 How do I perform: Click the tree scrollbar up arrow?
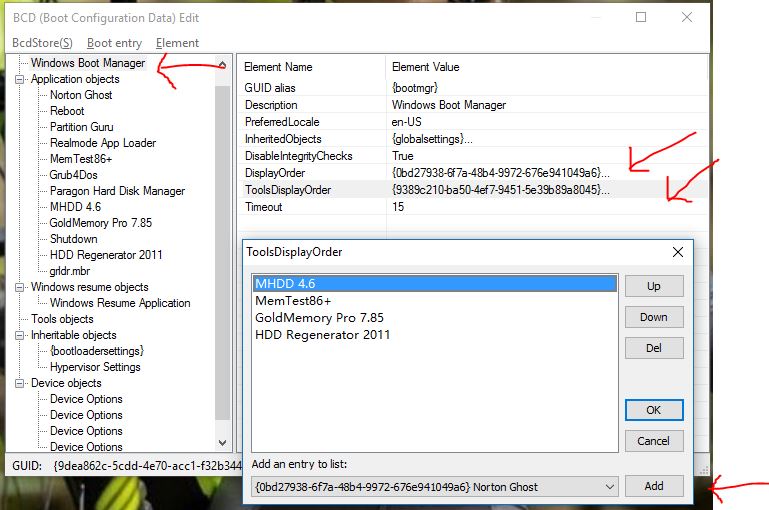point(223,64)
